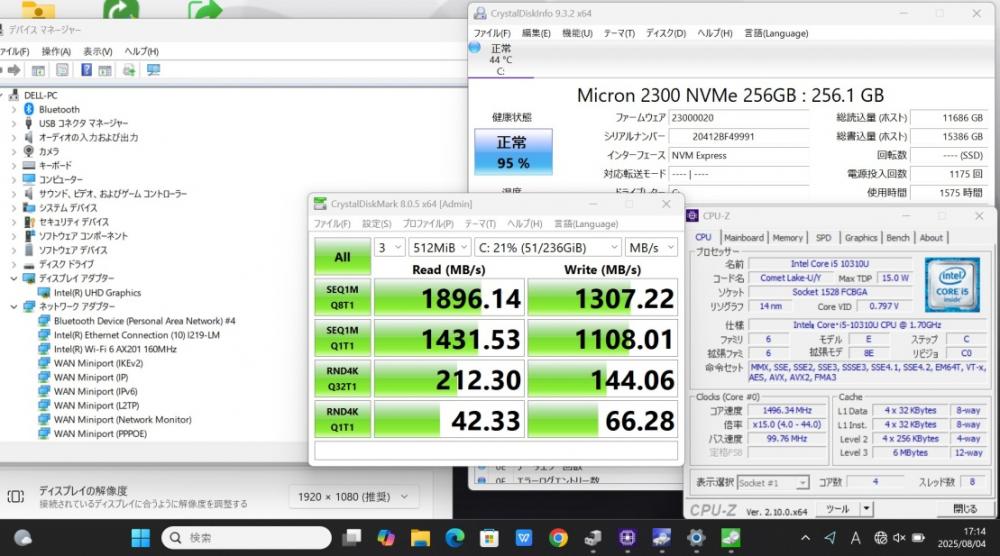Viewport: 1000px width, 556px height.
Task: Click the scan hardware changes monitor icon
Action: click(x=153, y=70)
